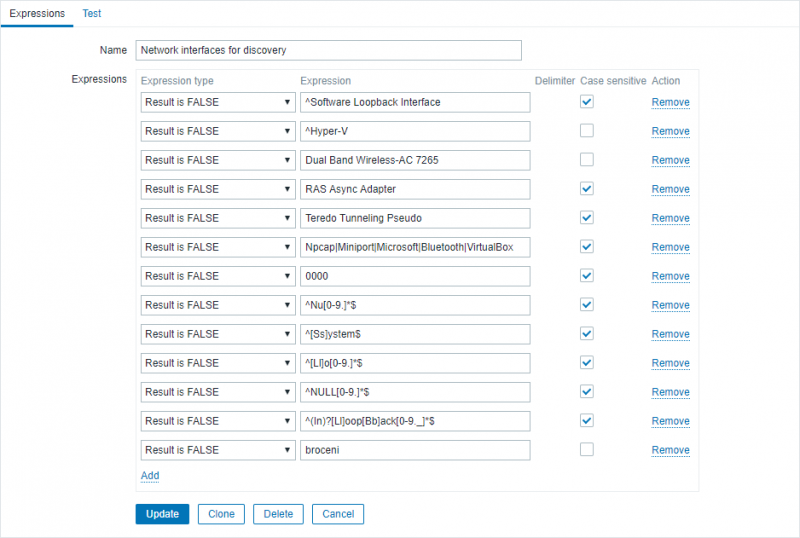This screenshot has width=800, height=538.
Task: Remove the Npcap|Miniport expression row
Action: coord(670,247)
